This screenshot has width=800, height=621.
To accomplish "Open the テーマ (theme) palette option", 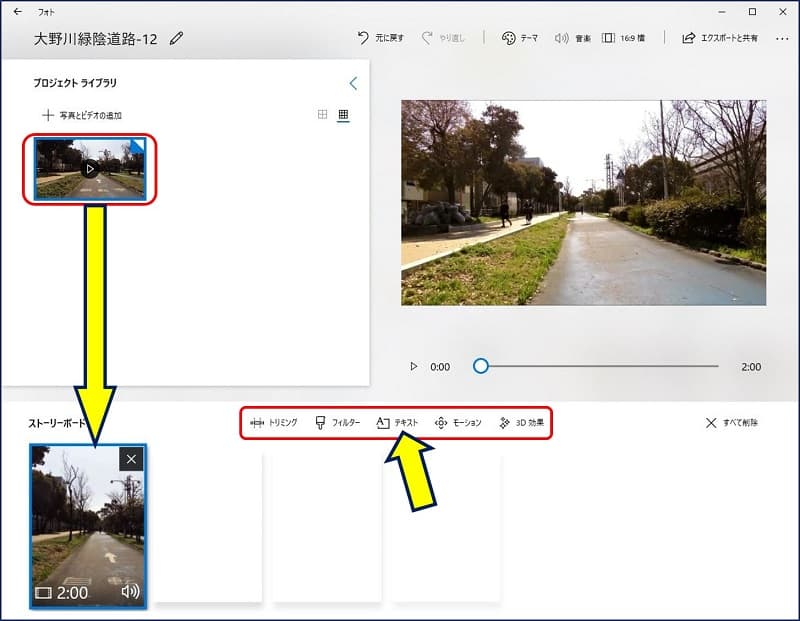I will coord(519,38).
